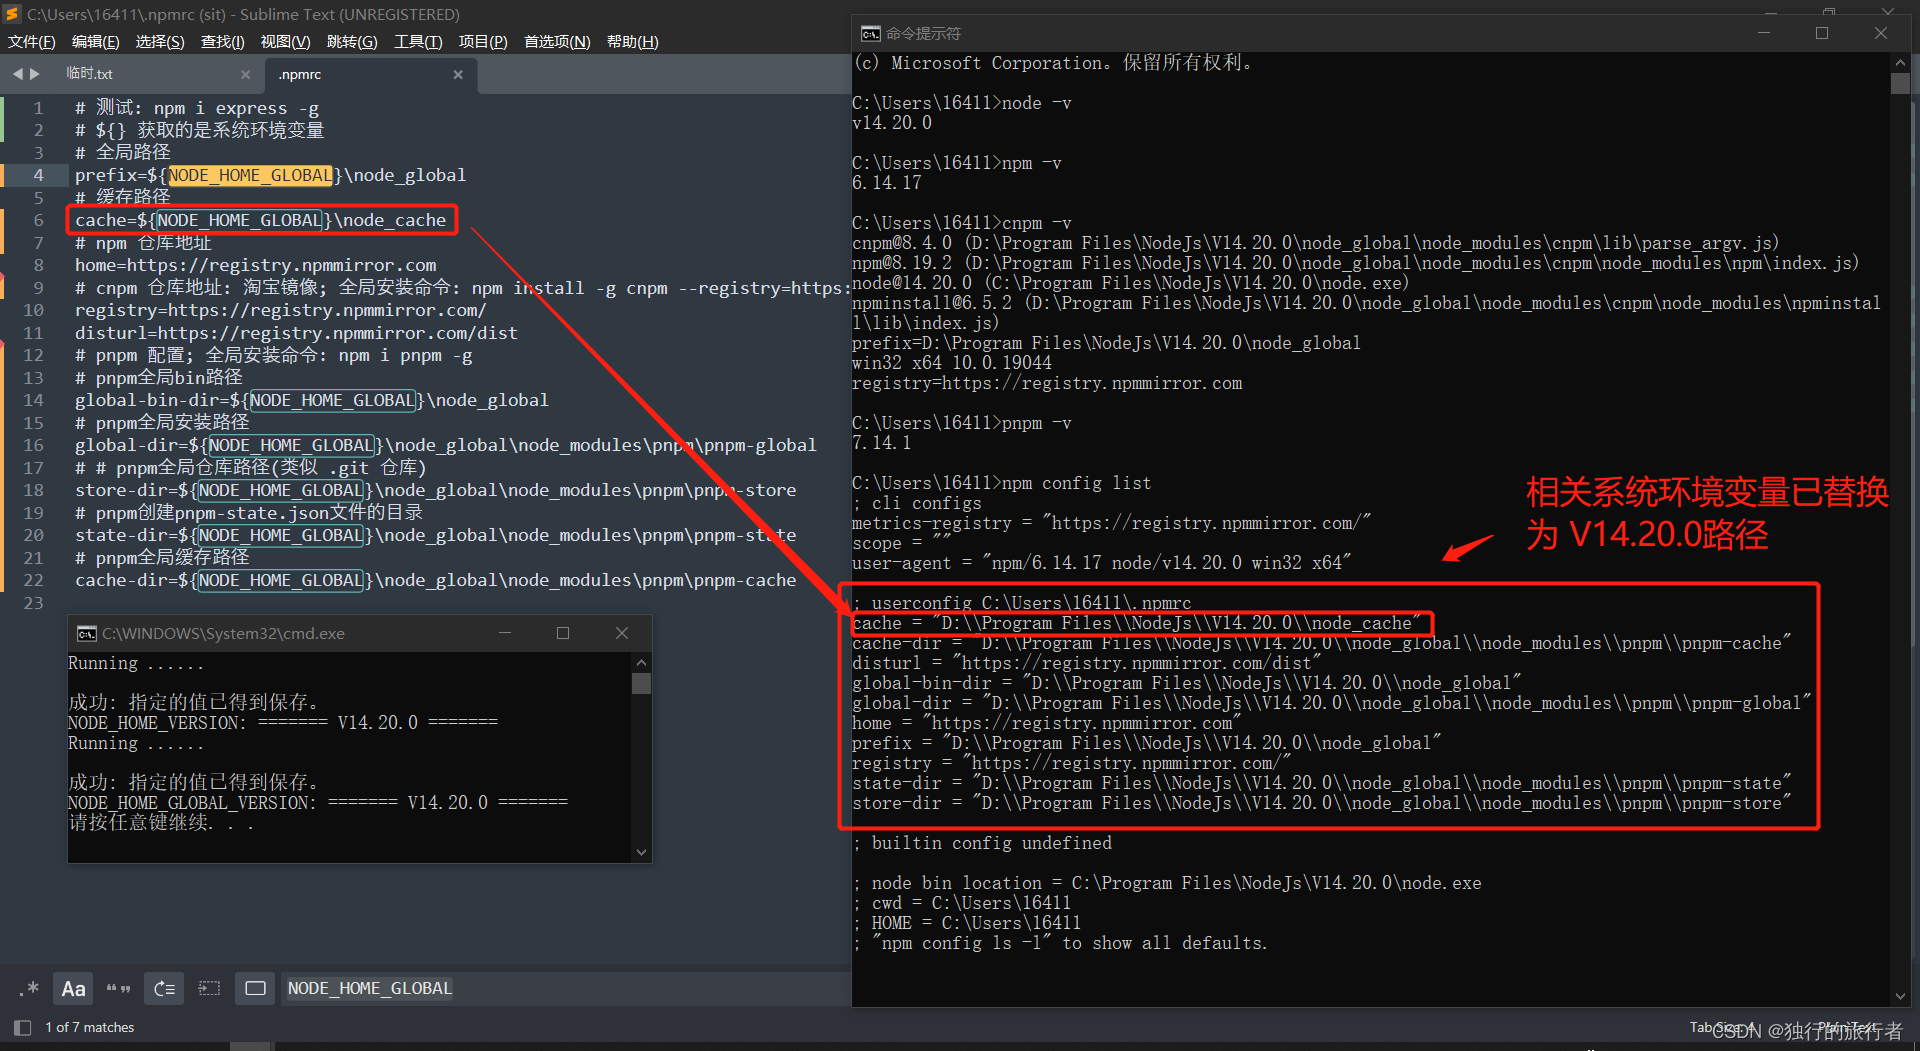Open the 跳转(G) menu
1920x1051 pixels.
click(x=352, y=42)
